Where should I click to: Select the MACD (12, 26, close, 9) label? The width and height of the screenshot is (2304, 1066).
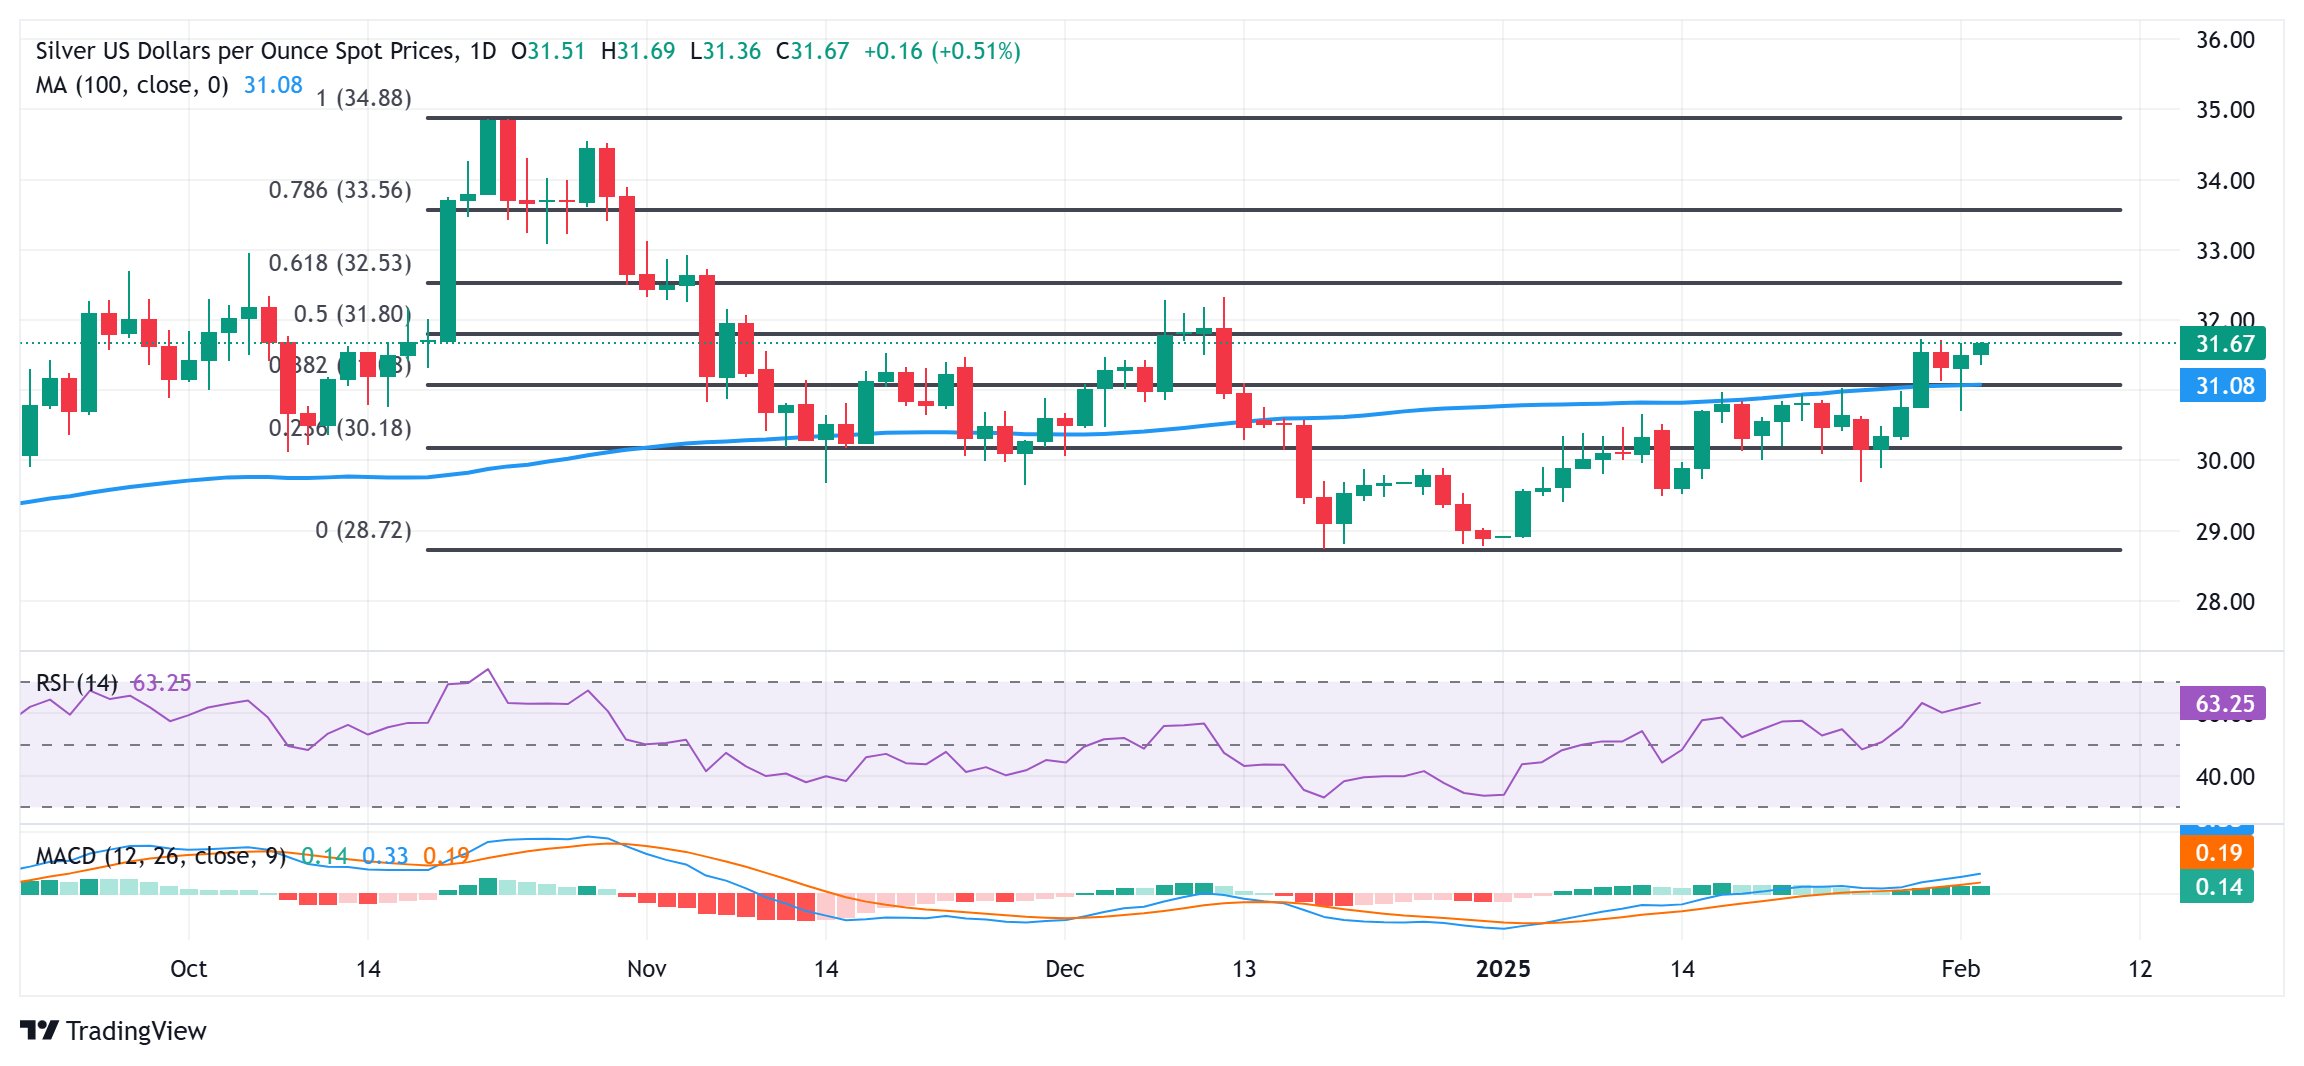coord(160,856)
